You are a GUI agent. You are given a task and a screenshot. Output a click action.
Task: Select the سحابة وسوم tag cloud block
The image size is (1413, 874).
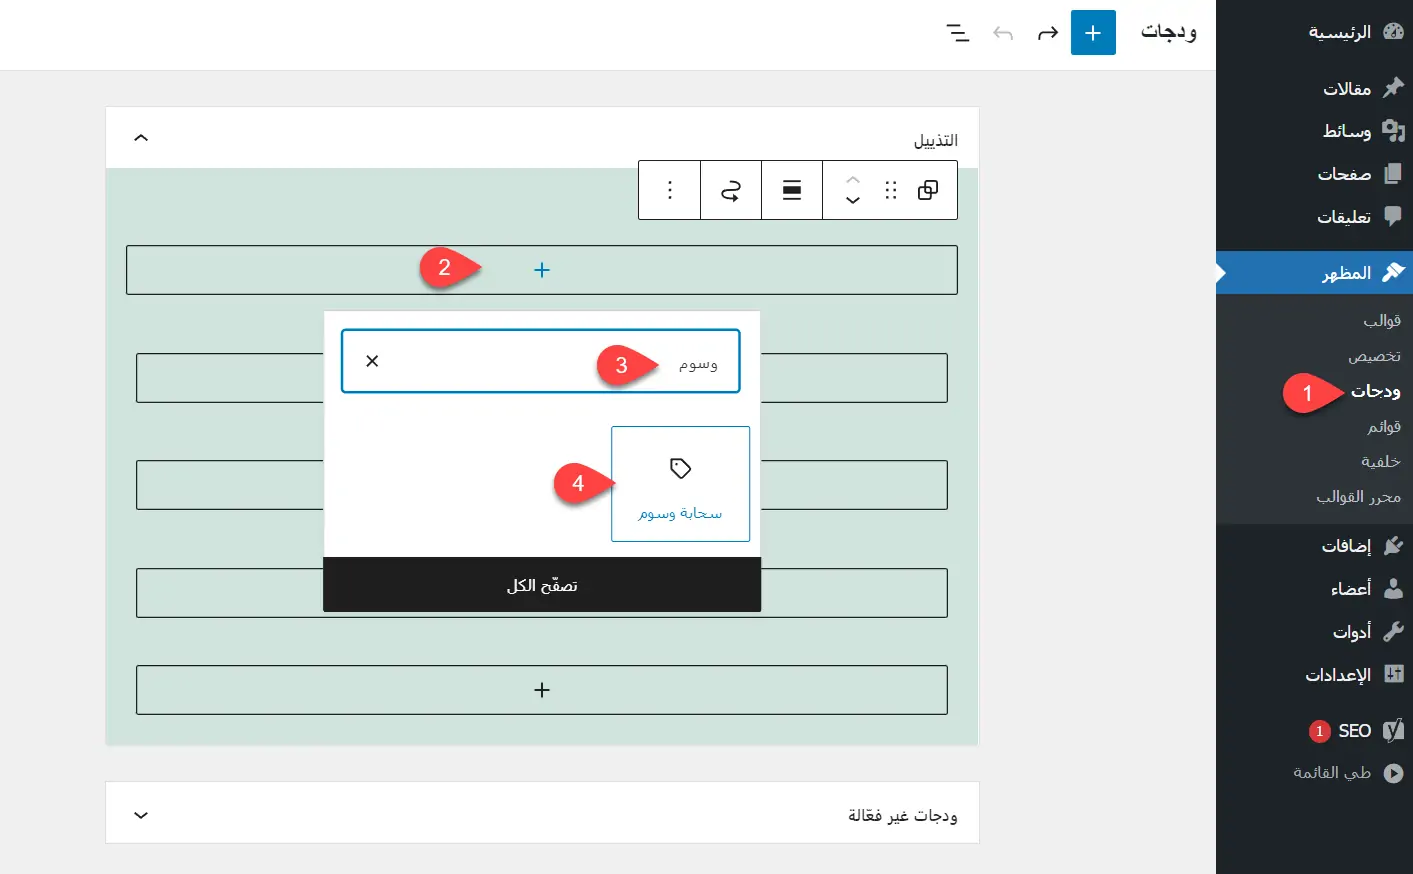(x=680, y=484)
